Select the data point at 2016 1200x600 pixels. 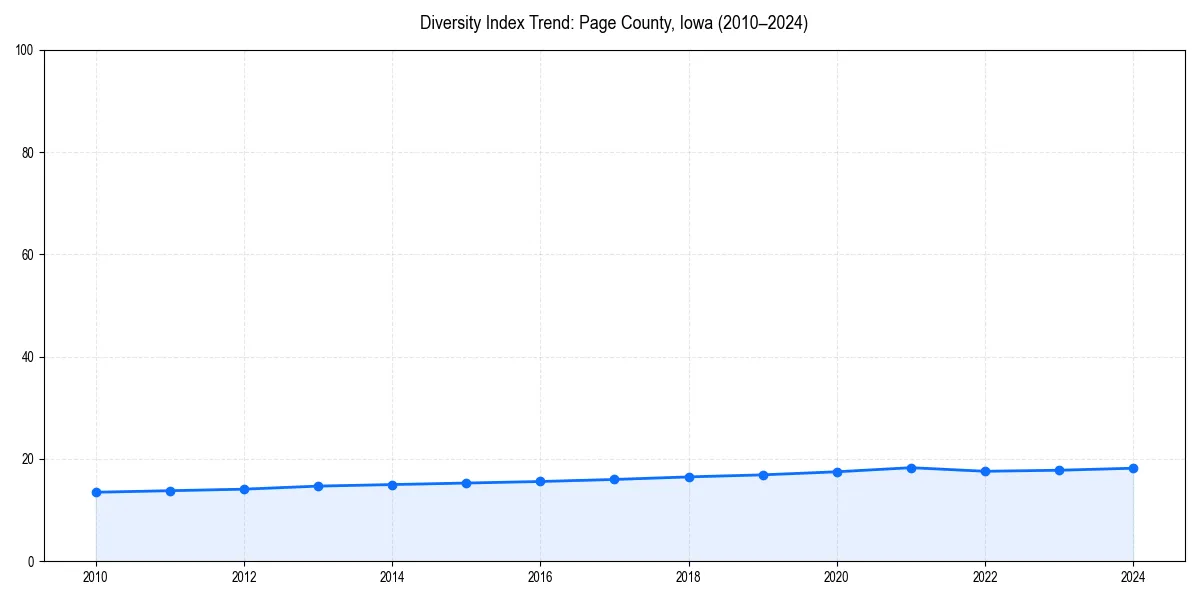540,480
